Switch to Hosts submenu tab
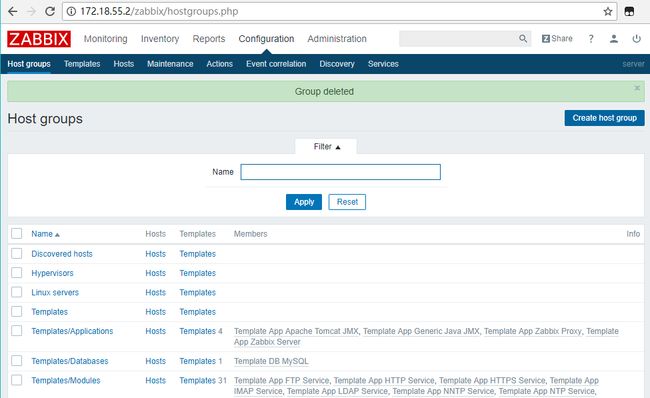 pyautogui.click(x=124, y=64)
